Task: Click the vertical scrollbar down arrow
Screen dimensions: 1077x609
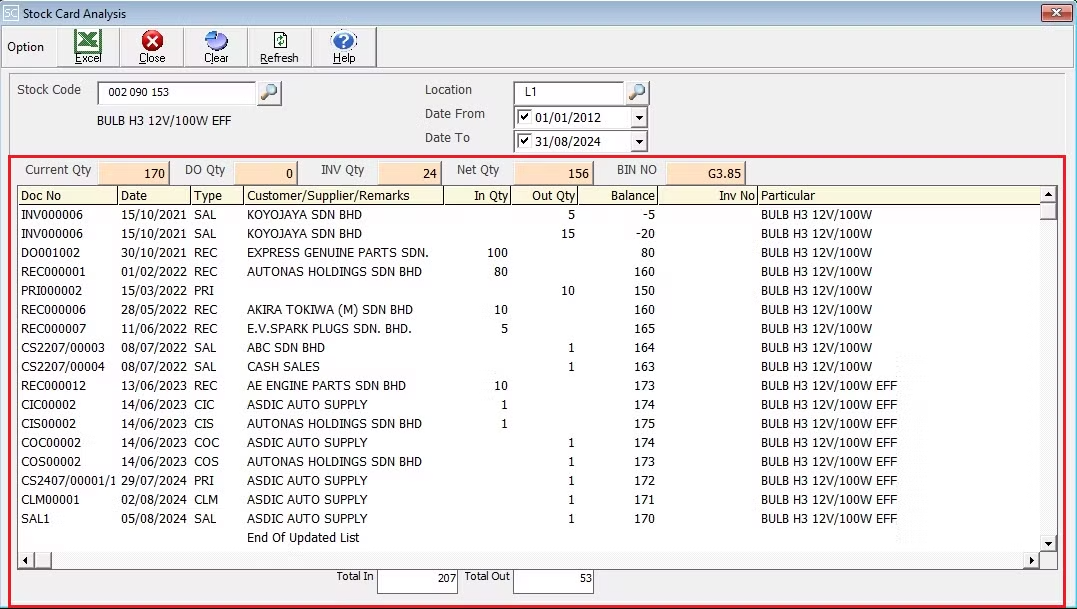Action: [1049, 544]
